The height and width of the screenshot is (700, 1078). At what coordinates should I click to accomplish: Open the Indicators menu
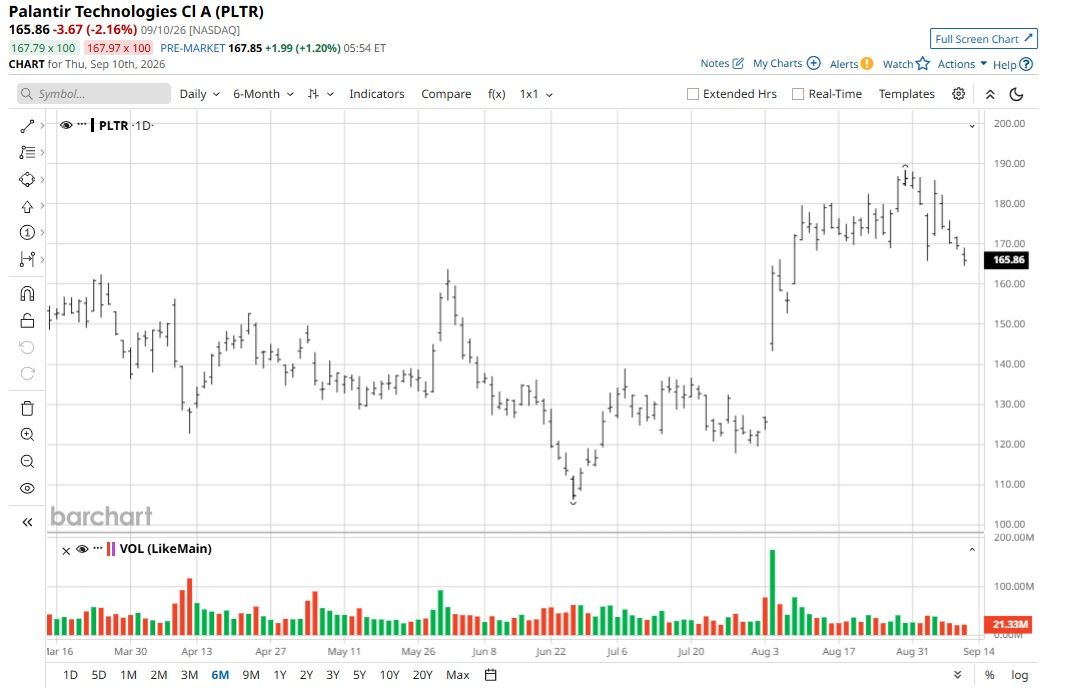[x=377, y=94]
